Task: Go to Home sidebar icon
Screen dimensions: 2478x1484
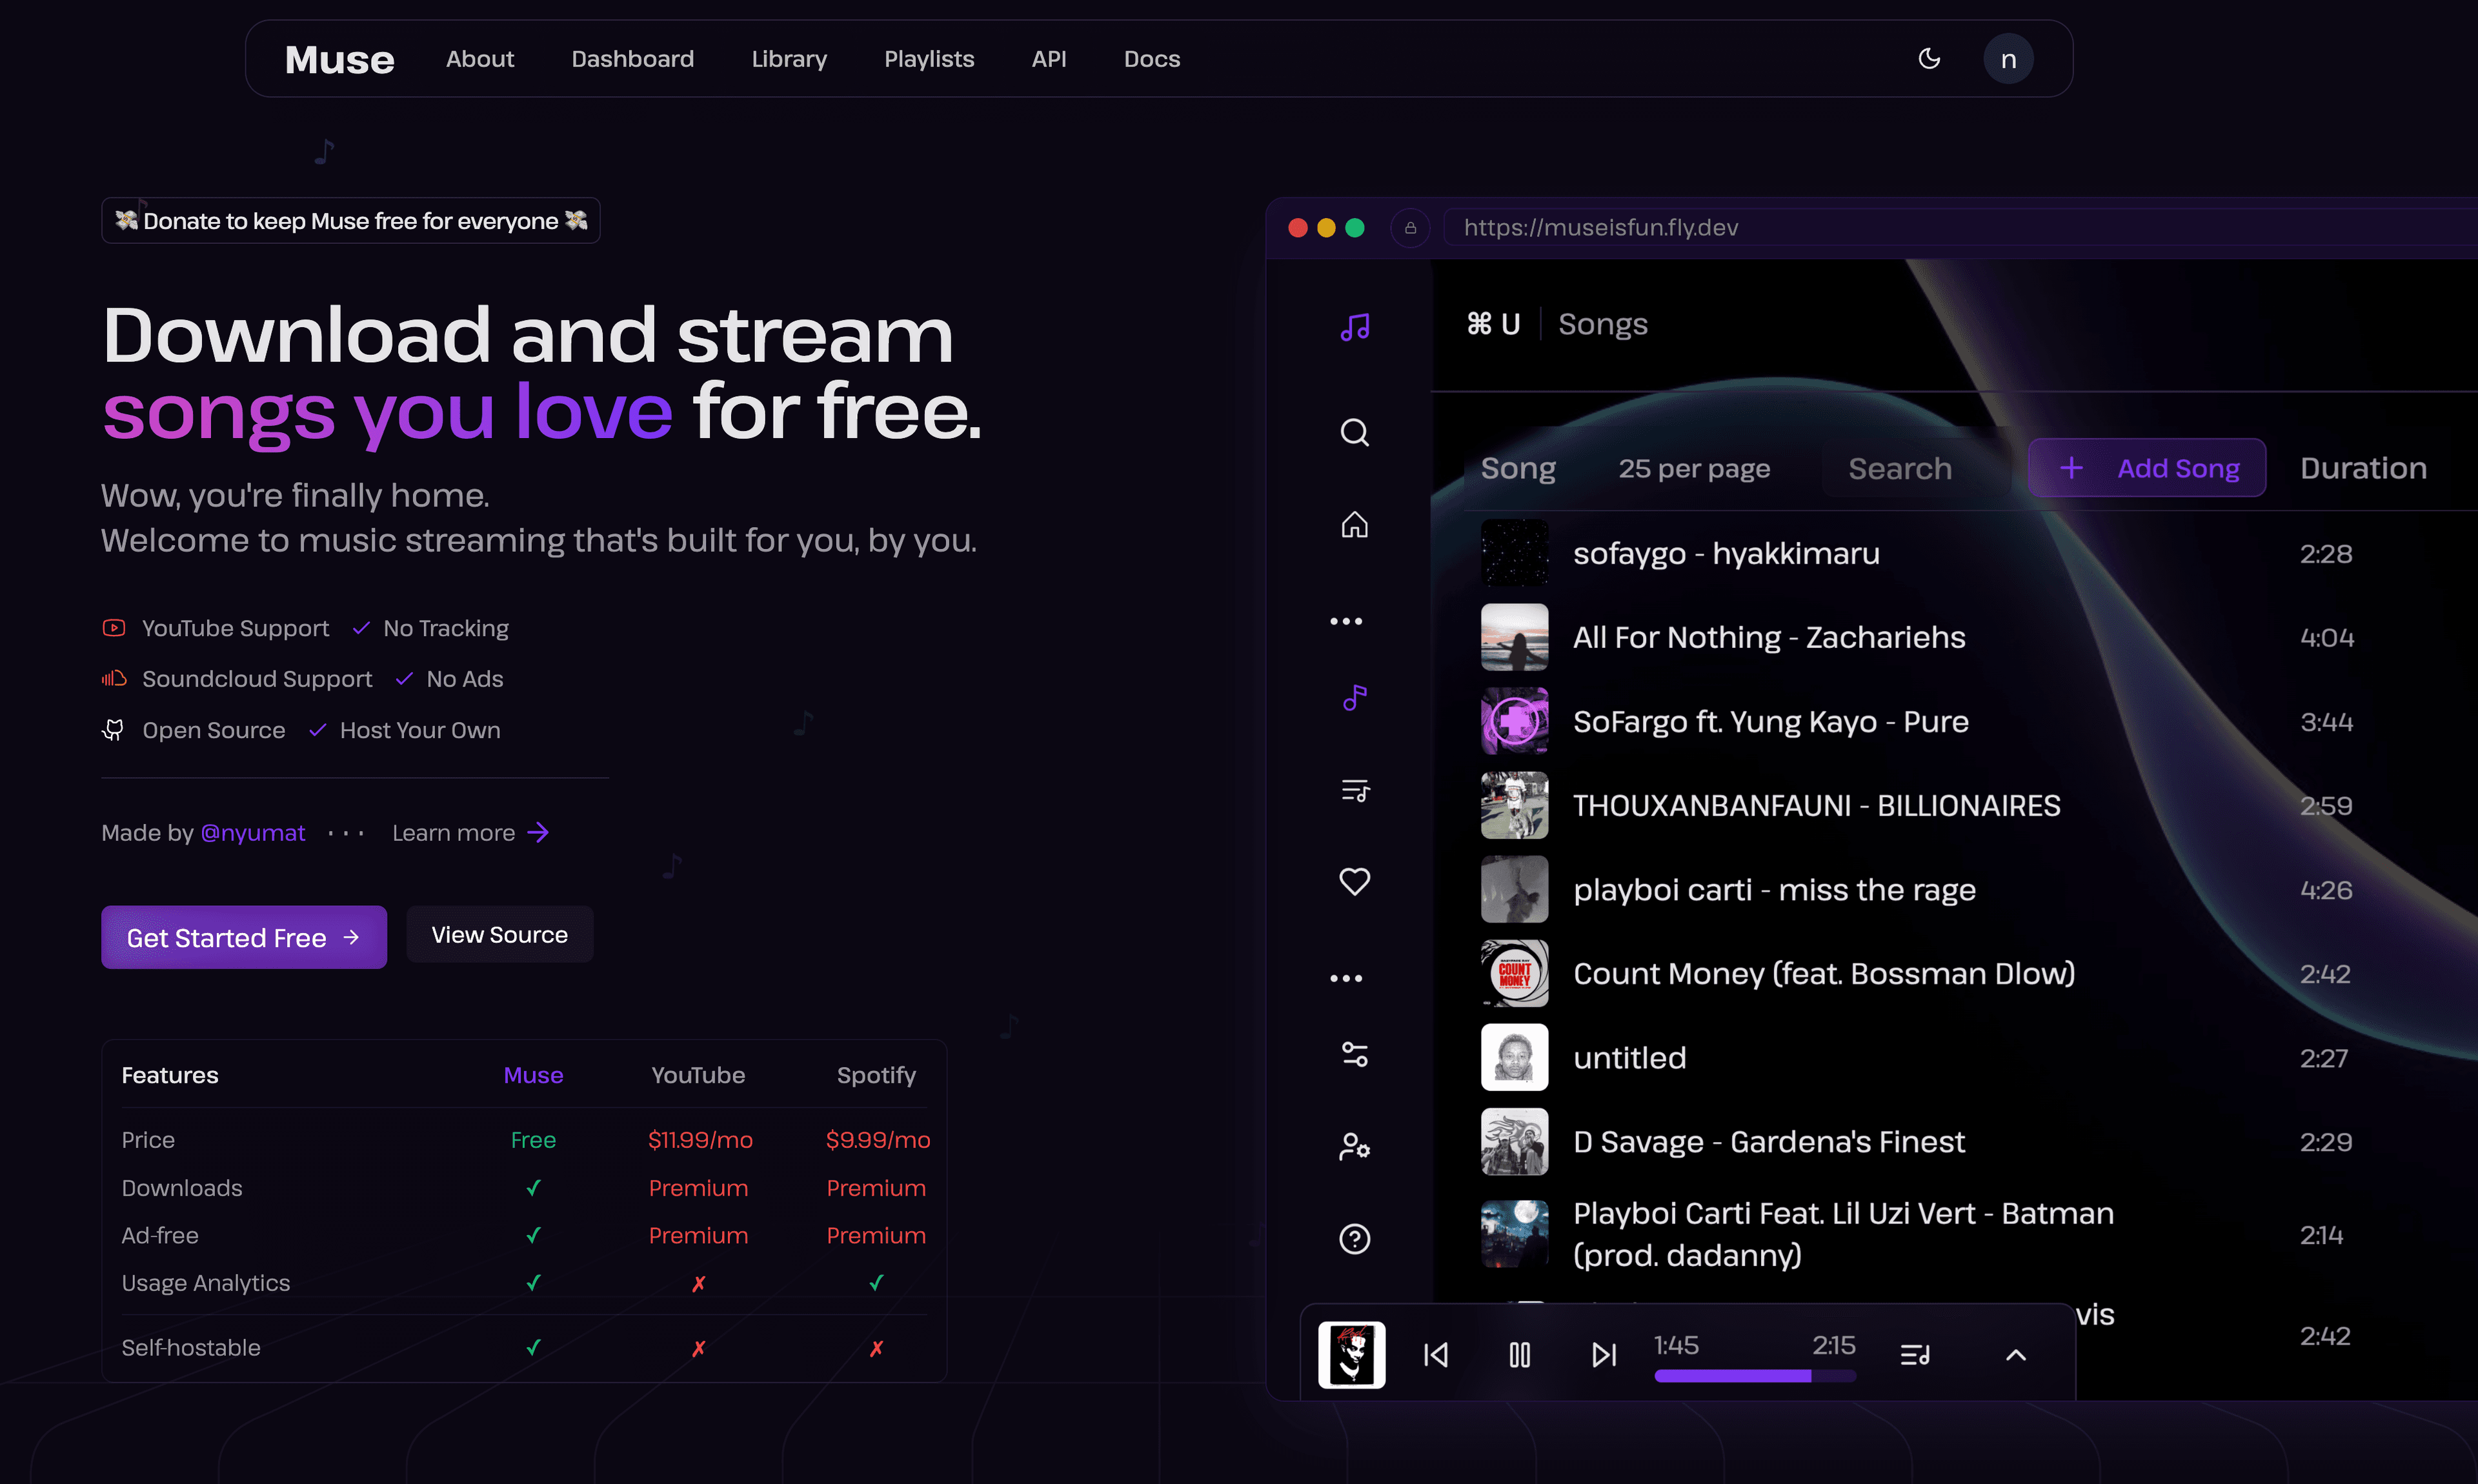Action: click(x=1354, y=524)
